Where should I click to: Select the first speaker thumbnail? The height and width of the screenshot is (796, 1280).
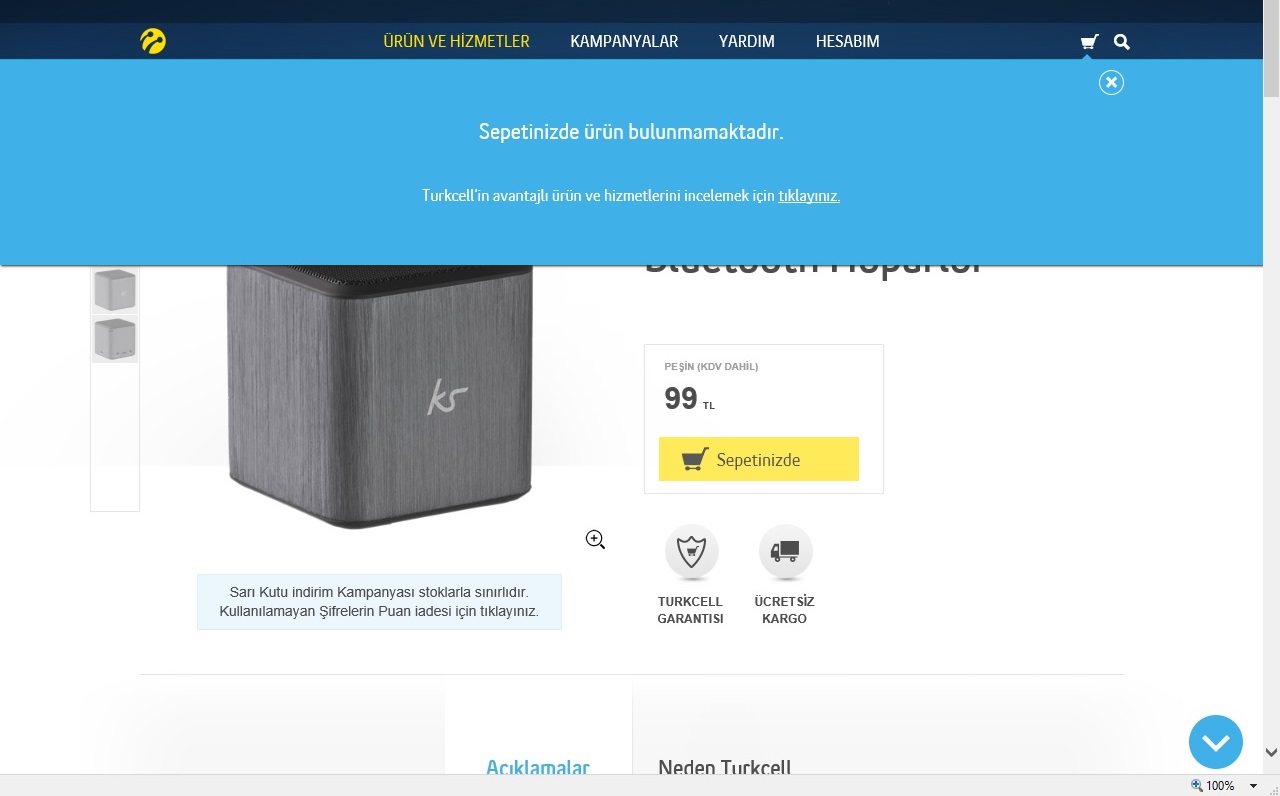[x=115, y=290]
